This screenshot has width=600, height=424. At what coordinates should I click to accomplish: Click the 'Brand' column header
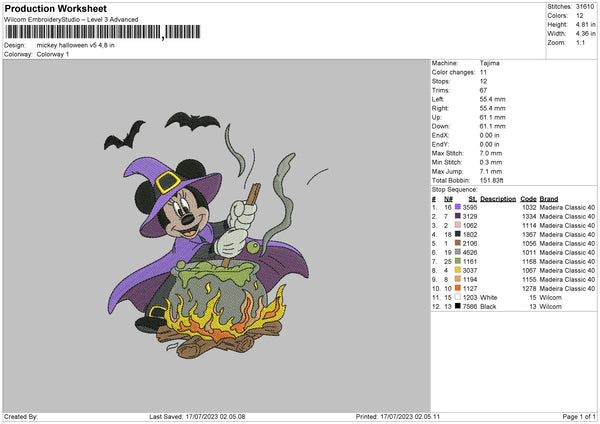tap(549, 199)
